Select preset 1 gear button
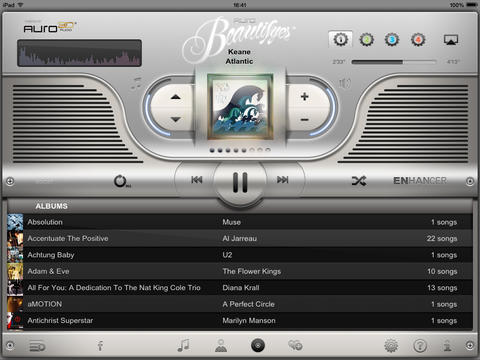This screenshot has width=480, height=360. click(341, 40)
